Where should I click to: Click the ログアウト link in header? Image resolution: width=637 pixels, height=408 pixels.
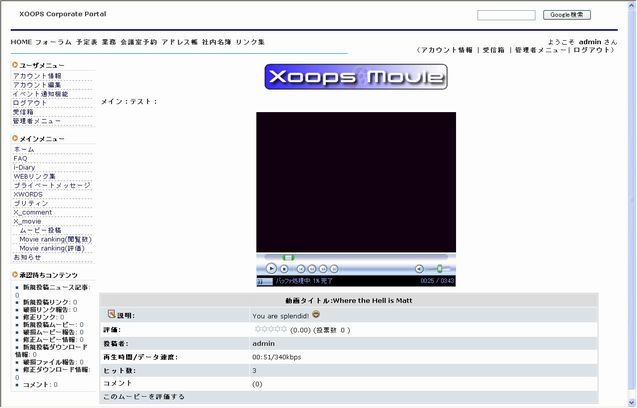tap(593, 50)
